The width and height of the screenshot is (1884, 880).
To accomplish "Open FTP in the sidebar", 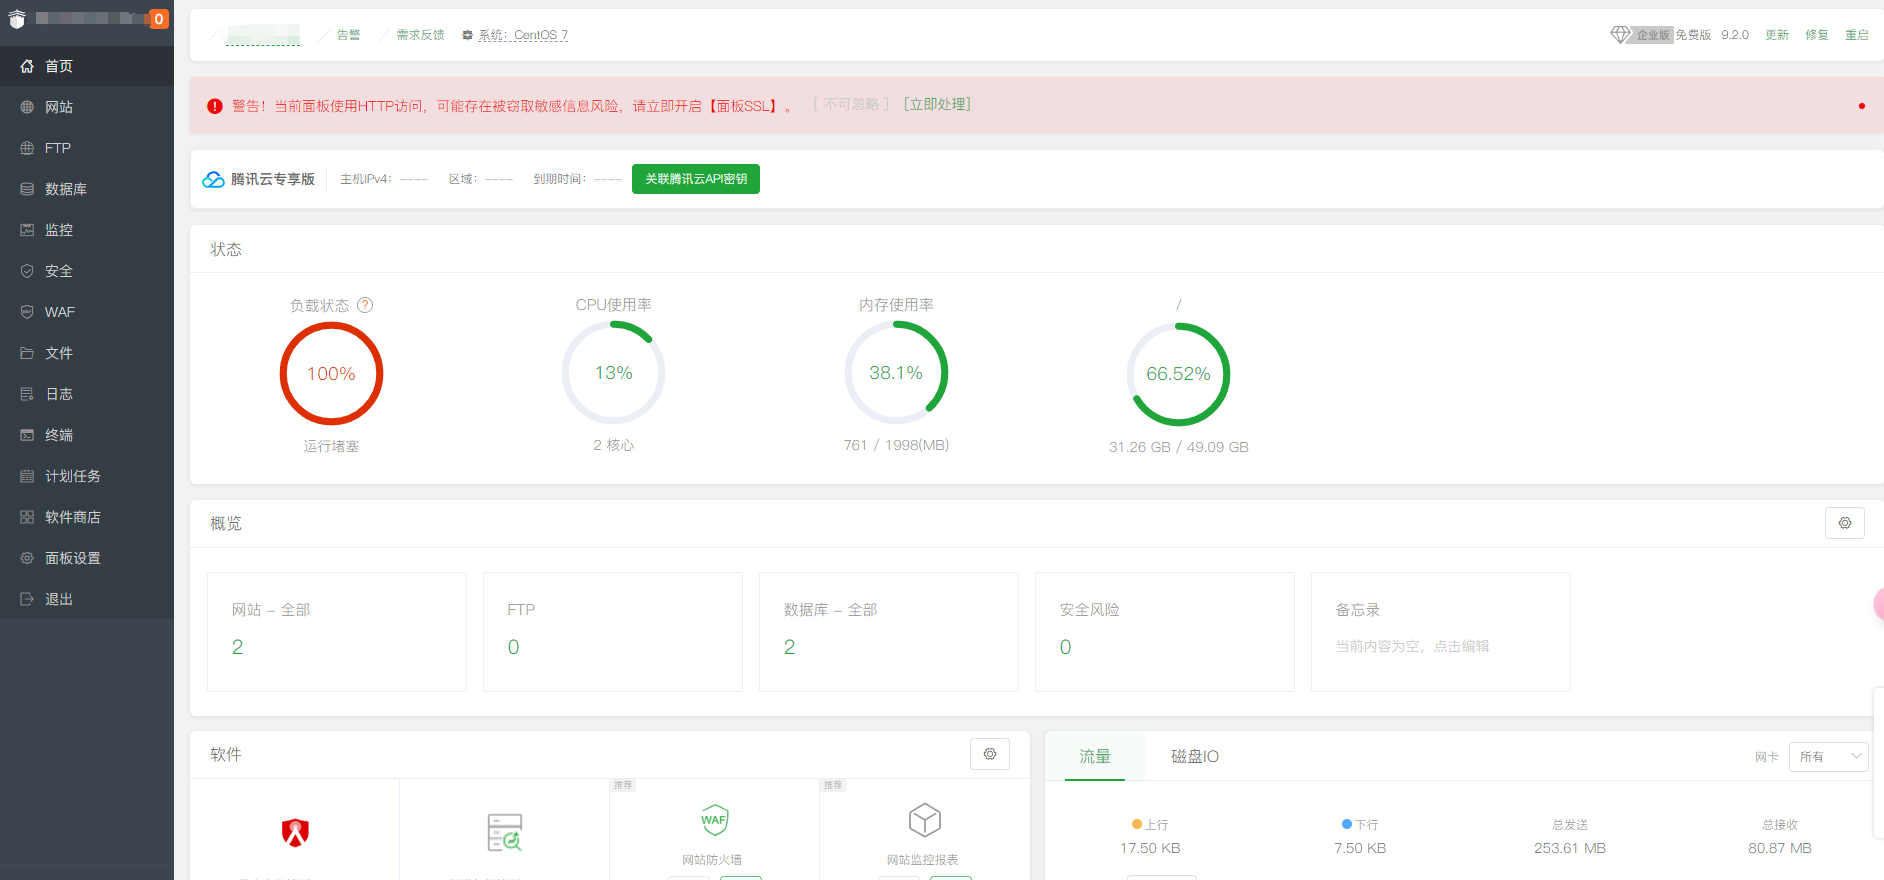I will [x=87, y=148].
